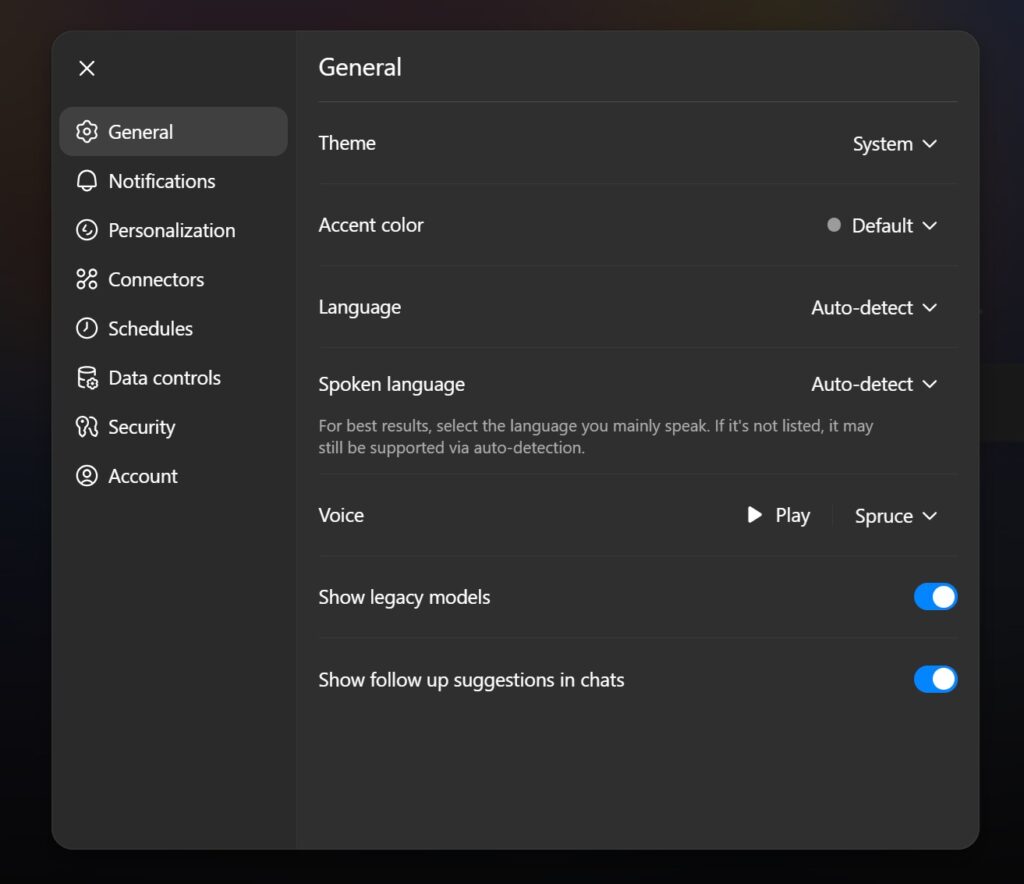Image resolution: width=1024 pixels, height=884 pixels.
Task: Switch to the Data controls section
Action: [x=164, y=378]
